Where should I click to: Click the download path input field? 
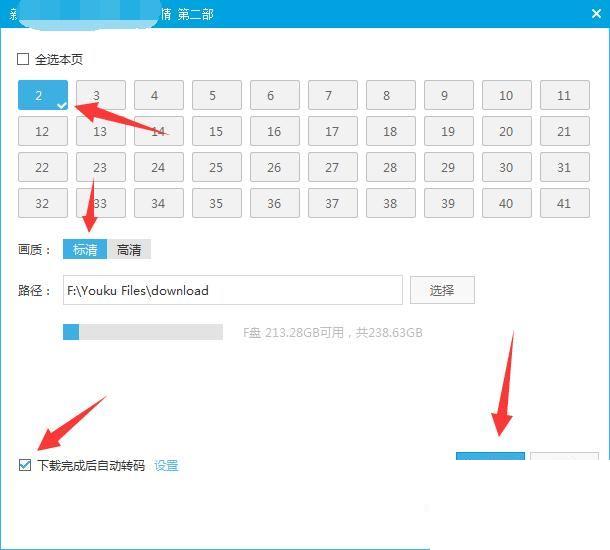tap(233, 290)
